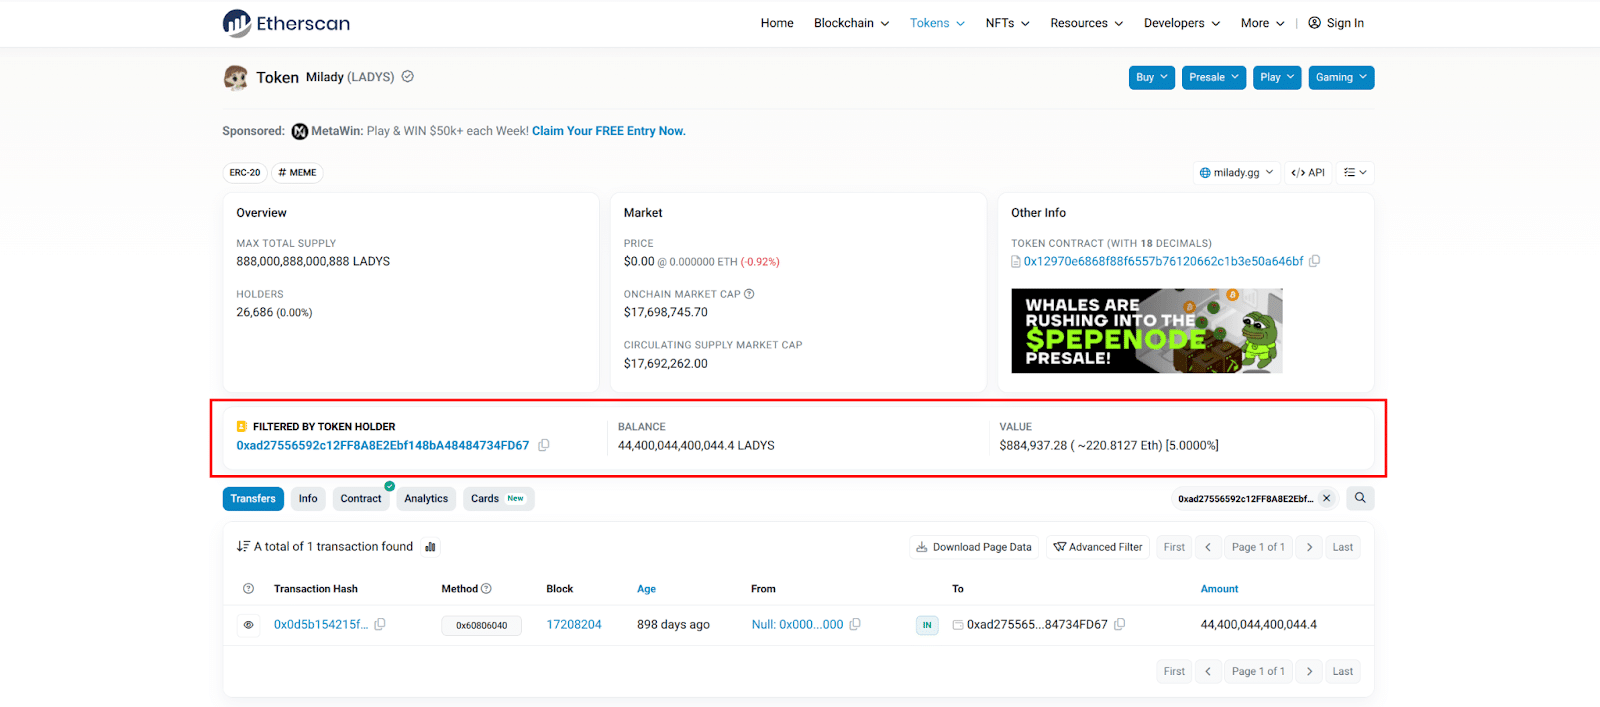Click the 0x60806040 method badge

pos(481,626)
